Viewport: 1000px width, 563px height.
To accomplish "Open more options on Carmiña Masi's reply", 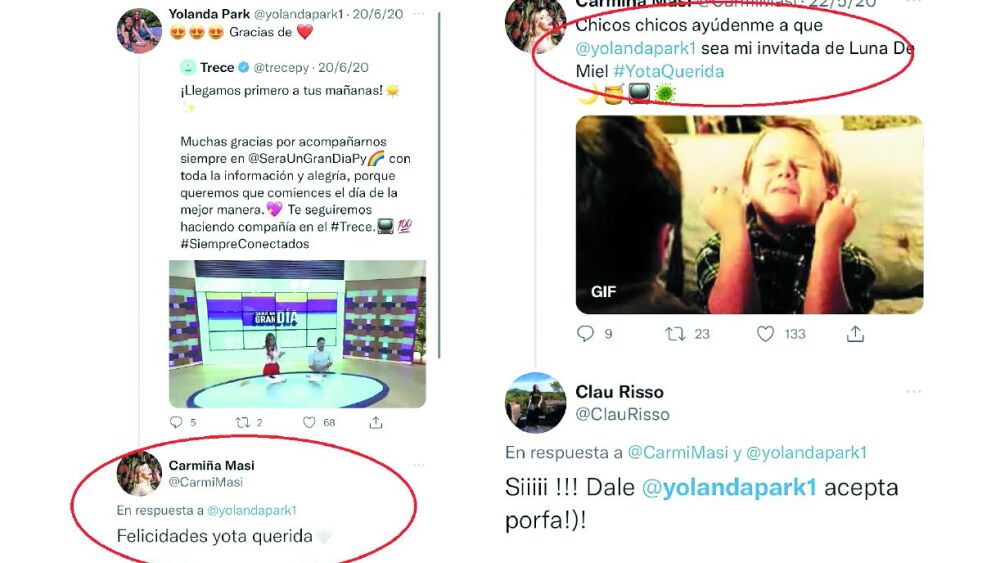I will [x=418, y=465].
